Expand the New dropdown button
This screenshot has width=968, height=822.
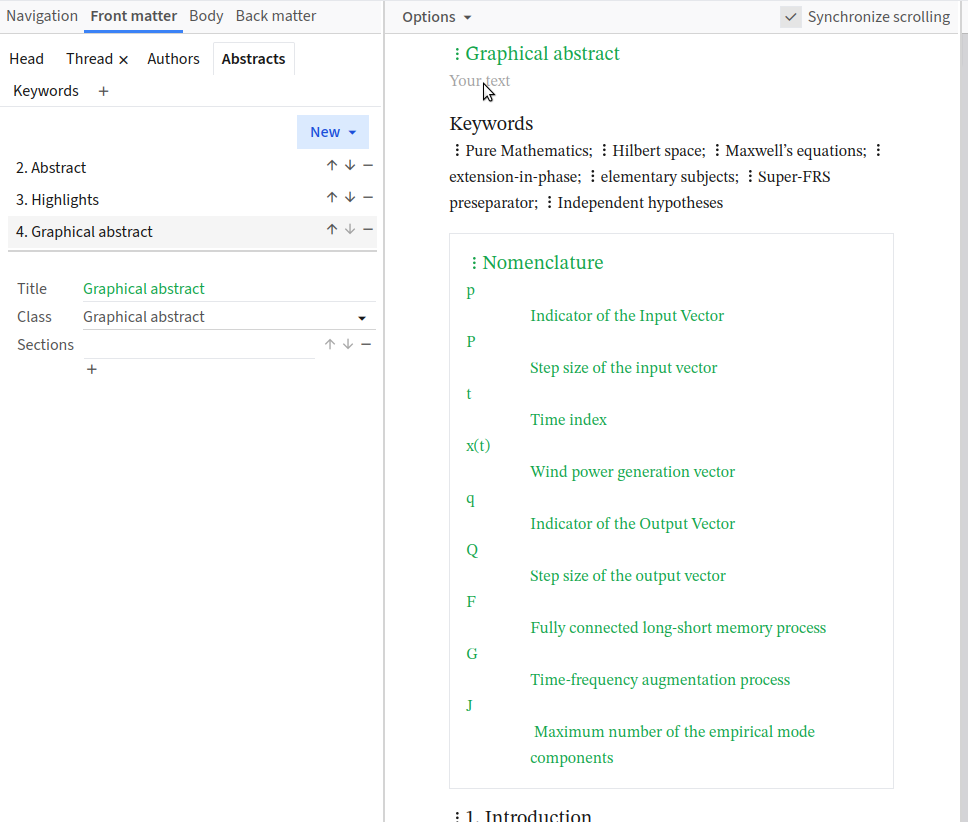coord(333,132)
